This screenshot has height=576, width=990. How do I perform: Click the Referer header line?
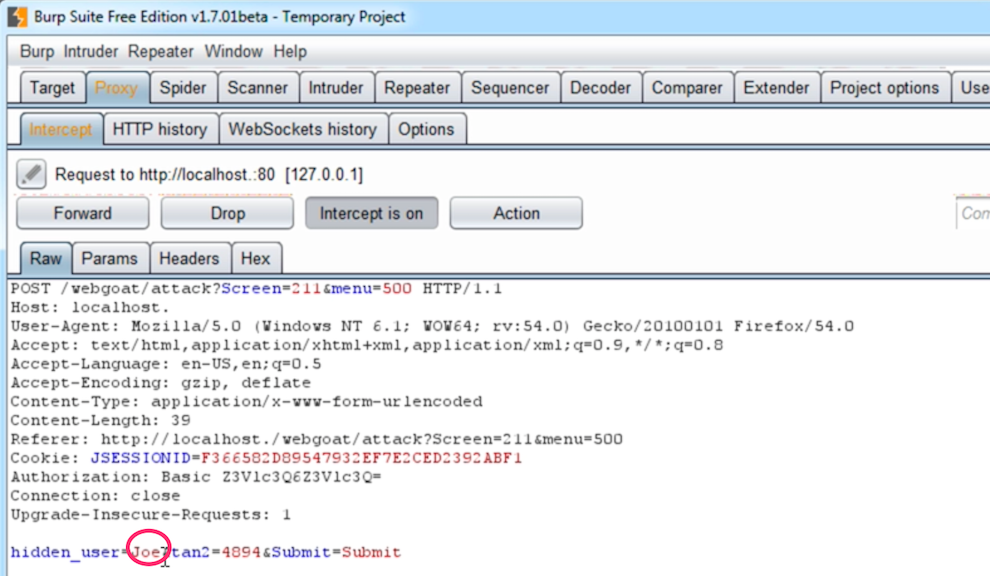point(316,440)
